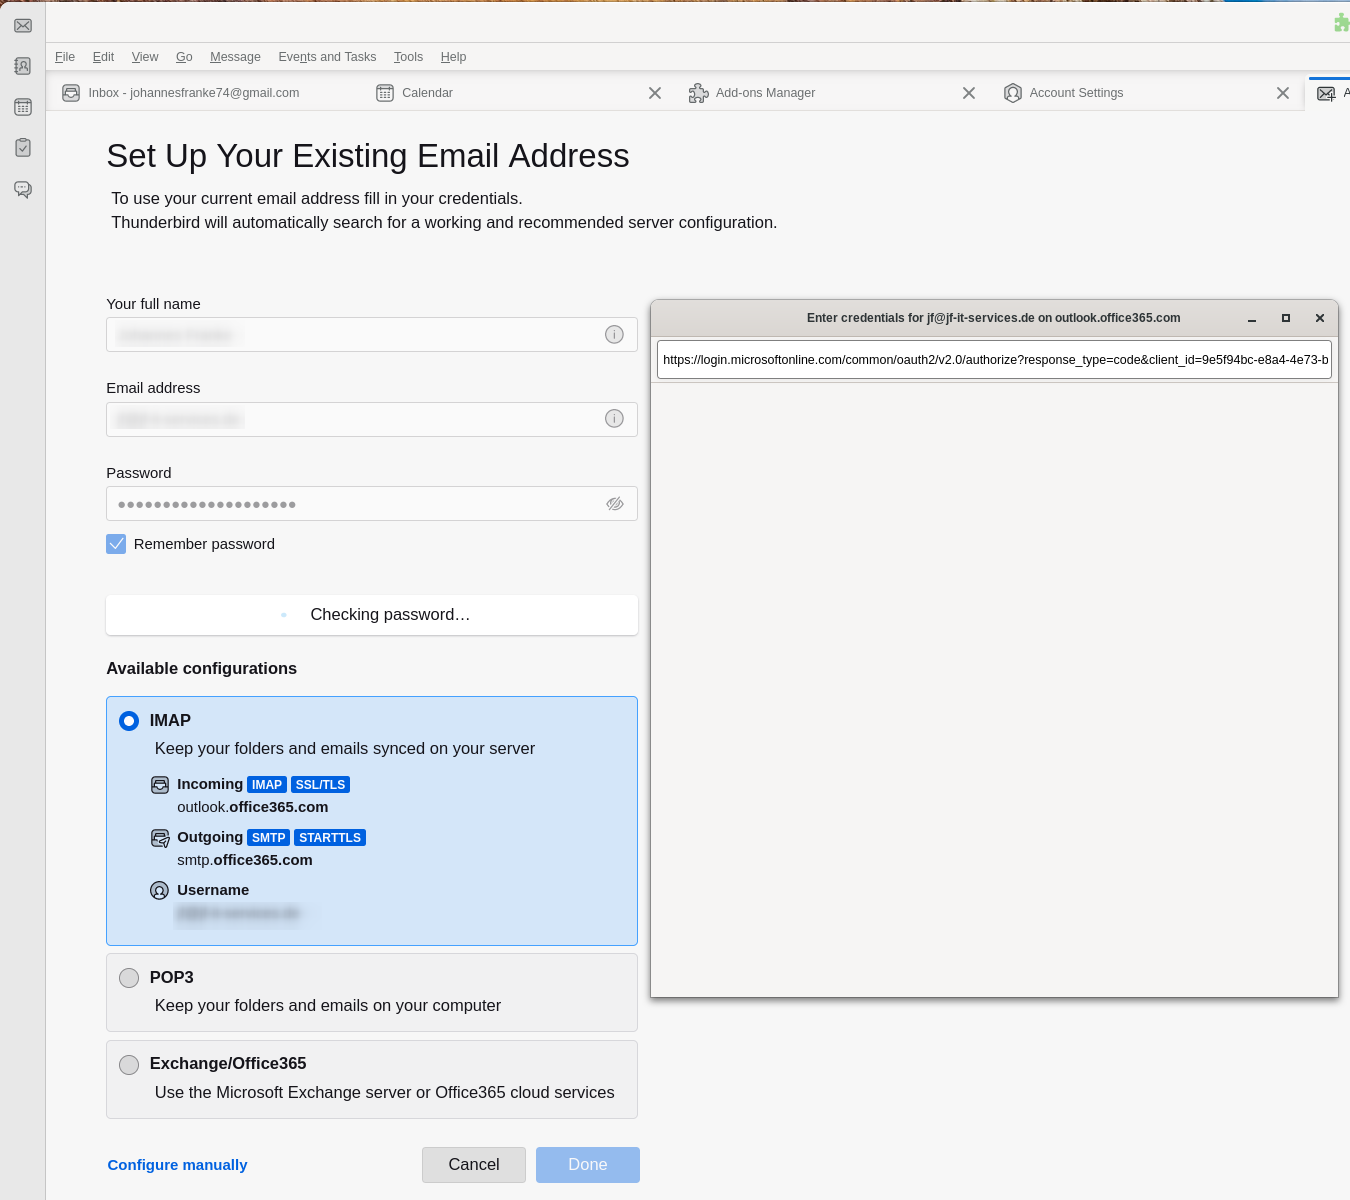Open the Address Book space

click(23, 66)
